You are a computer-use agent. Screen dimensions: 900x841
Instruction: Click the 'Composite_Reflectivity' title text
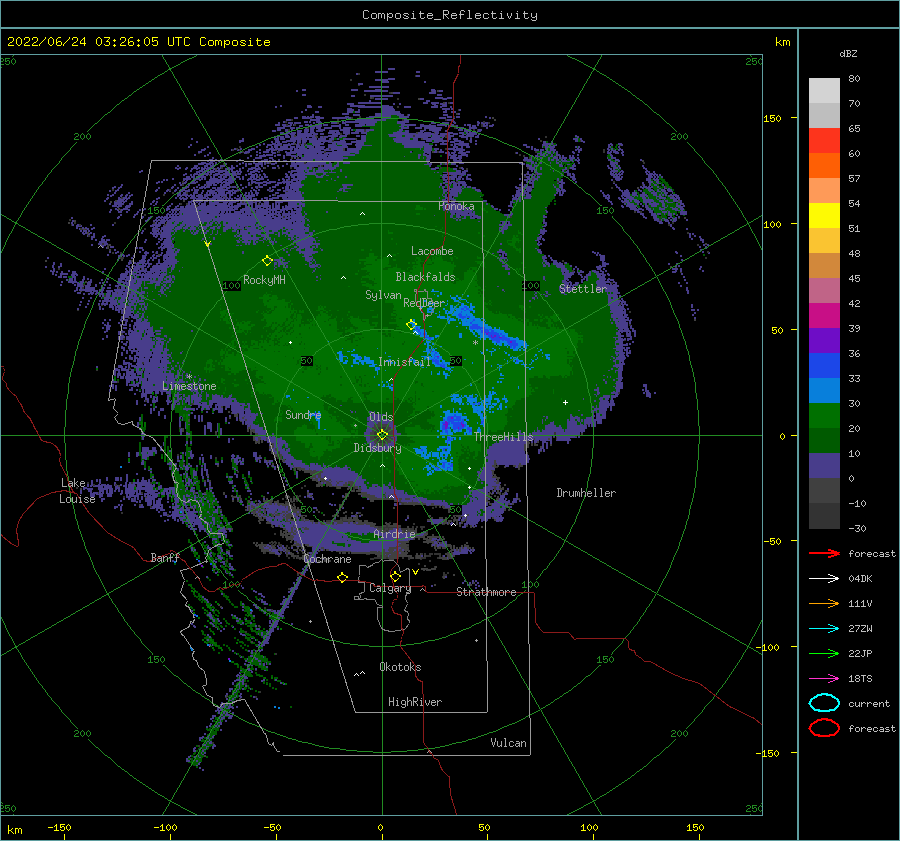450,15
